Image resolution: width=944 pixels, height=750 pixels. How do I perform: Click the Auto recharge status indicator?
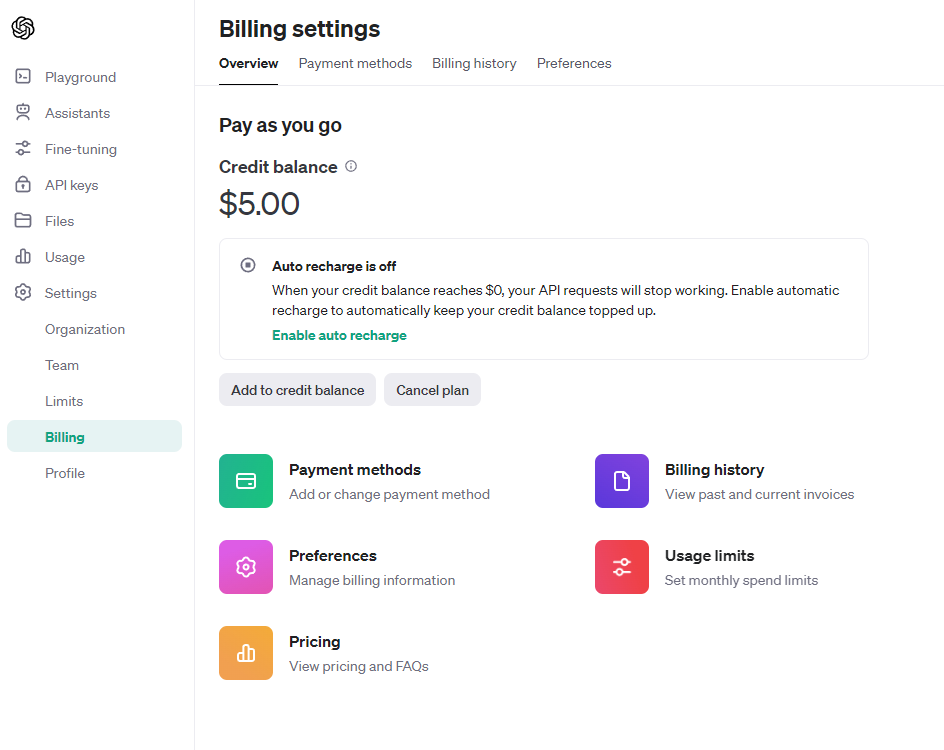pos(247,265)
